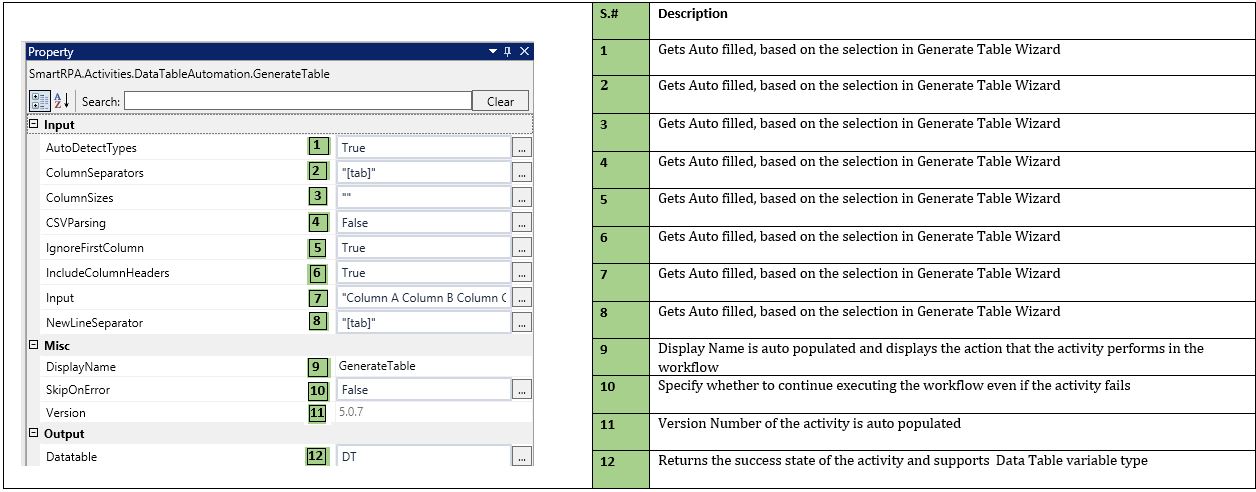Close the Property panel
The image size is (1256, 492).
point(524,52)
